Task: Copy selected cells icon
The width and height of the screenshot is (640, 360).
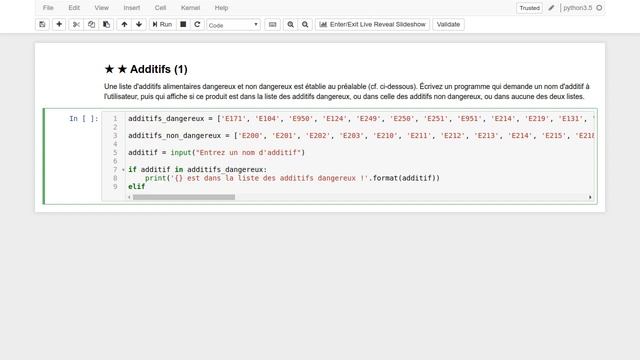Action: tap(91, 24)
